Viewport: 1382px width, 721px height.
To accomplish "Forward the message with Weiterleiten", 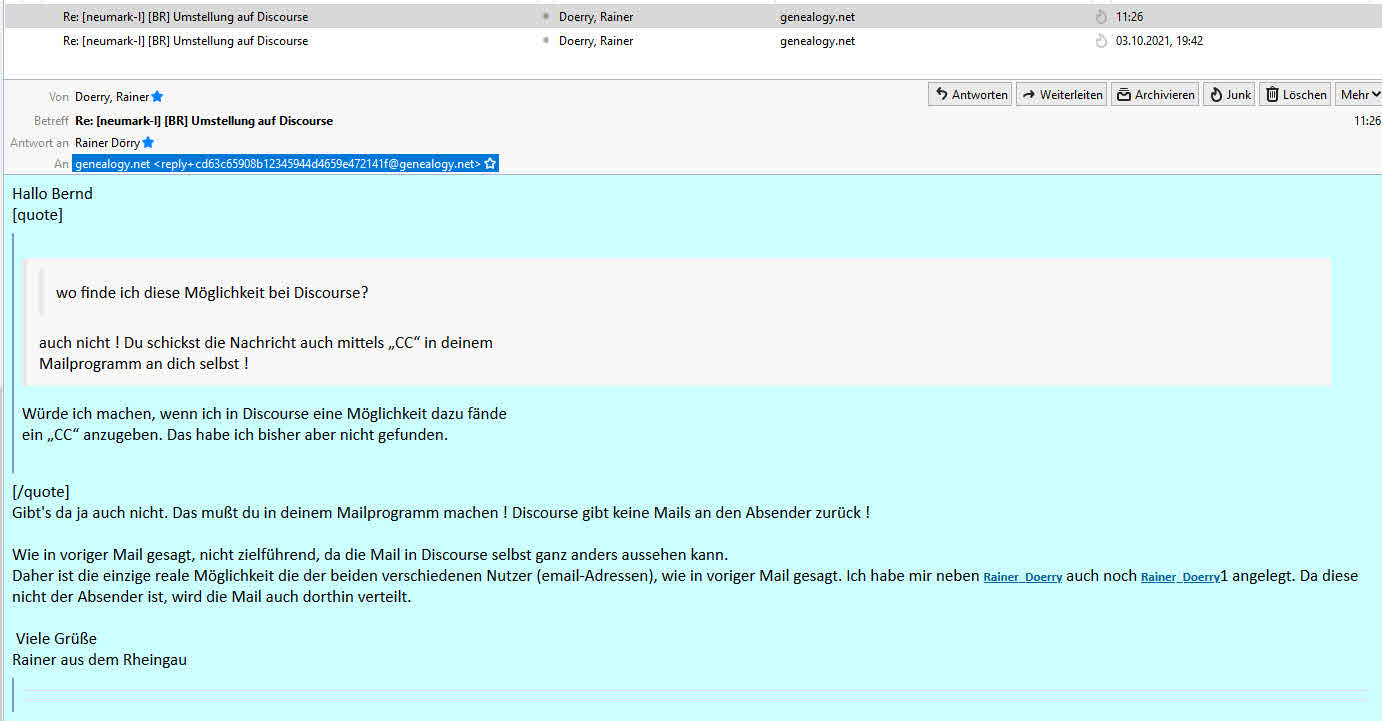I will click(x=1061, y=95).
